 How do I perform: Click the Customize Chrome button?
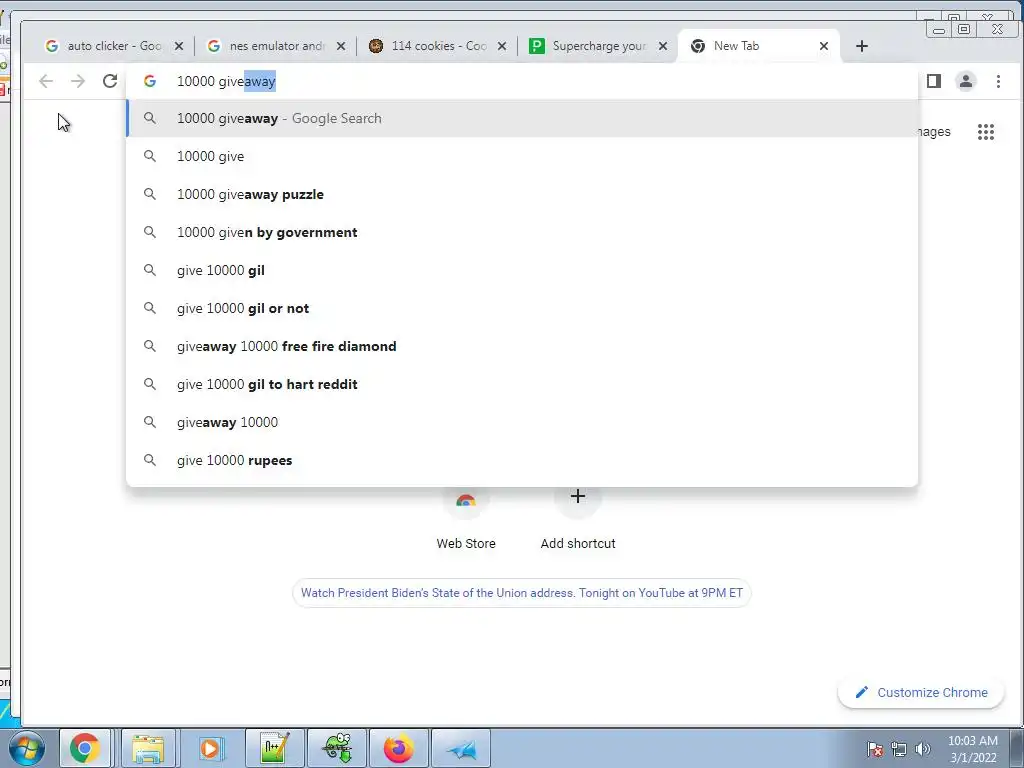point(921,692)
